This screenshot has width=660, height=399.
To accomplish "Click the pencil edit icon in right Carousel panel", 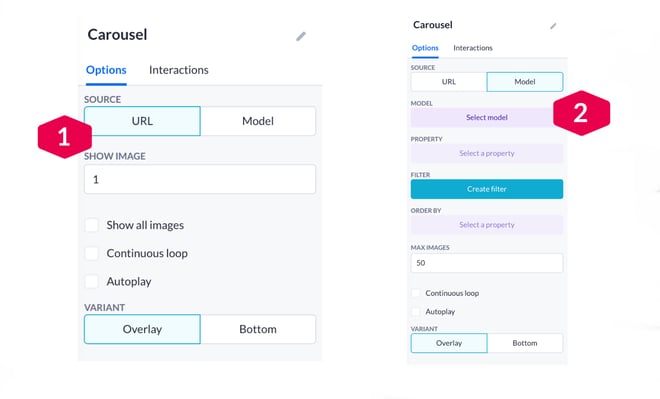I will pyautogui.click(x=554, y=26).
